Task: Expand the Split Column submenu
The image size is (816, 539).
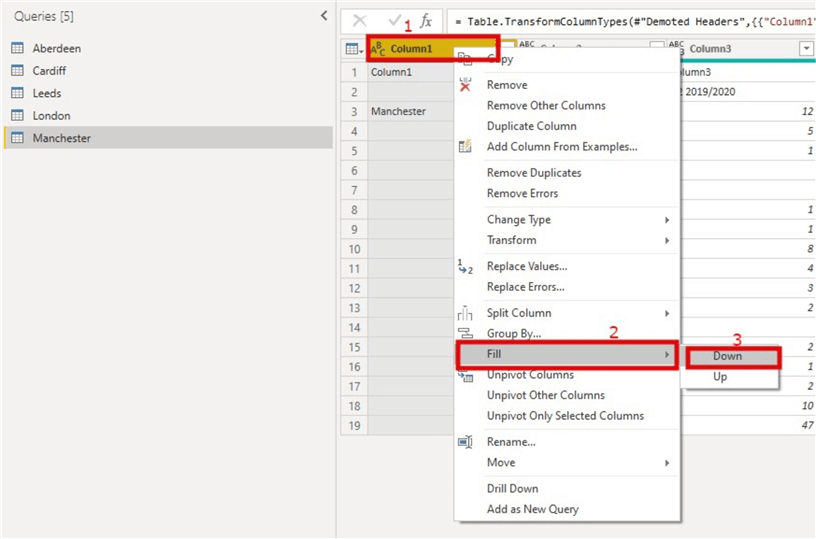Action: point(575,313)
